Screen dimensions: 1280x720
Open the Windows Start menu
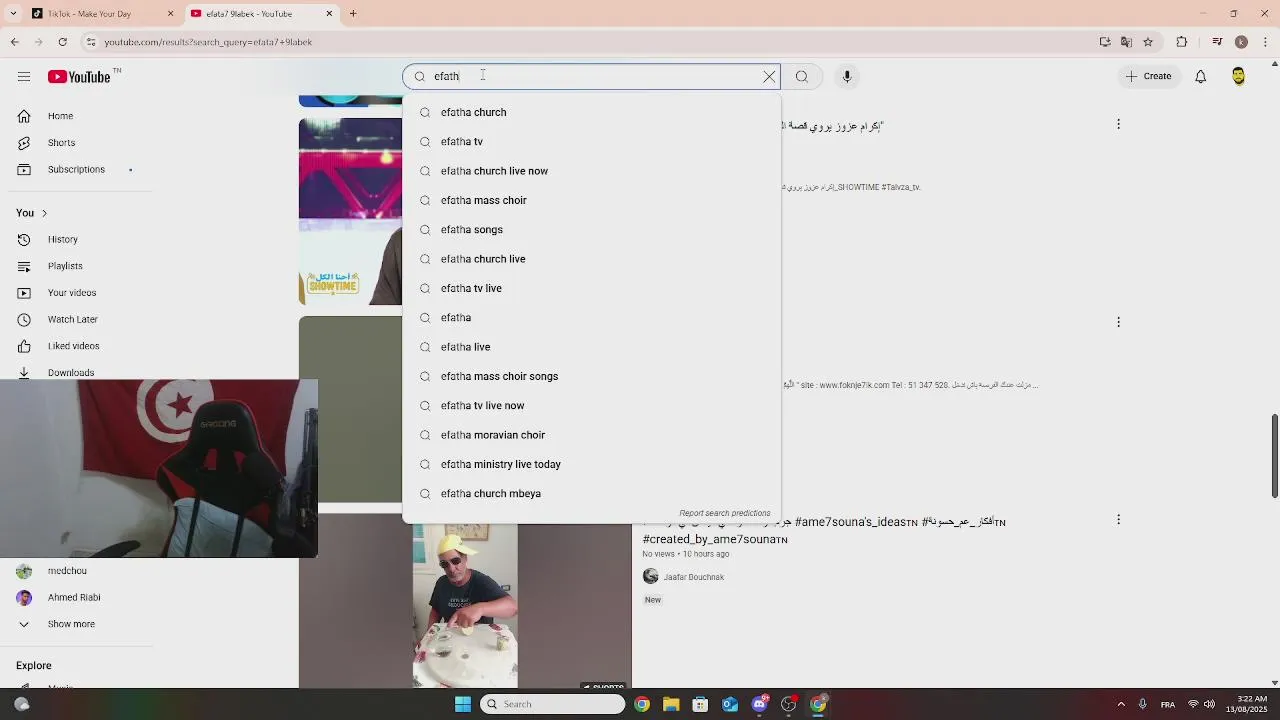tap(463, 704)
